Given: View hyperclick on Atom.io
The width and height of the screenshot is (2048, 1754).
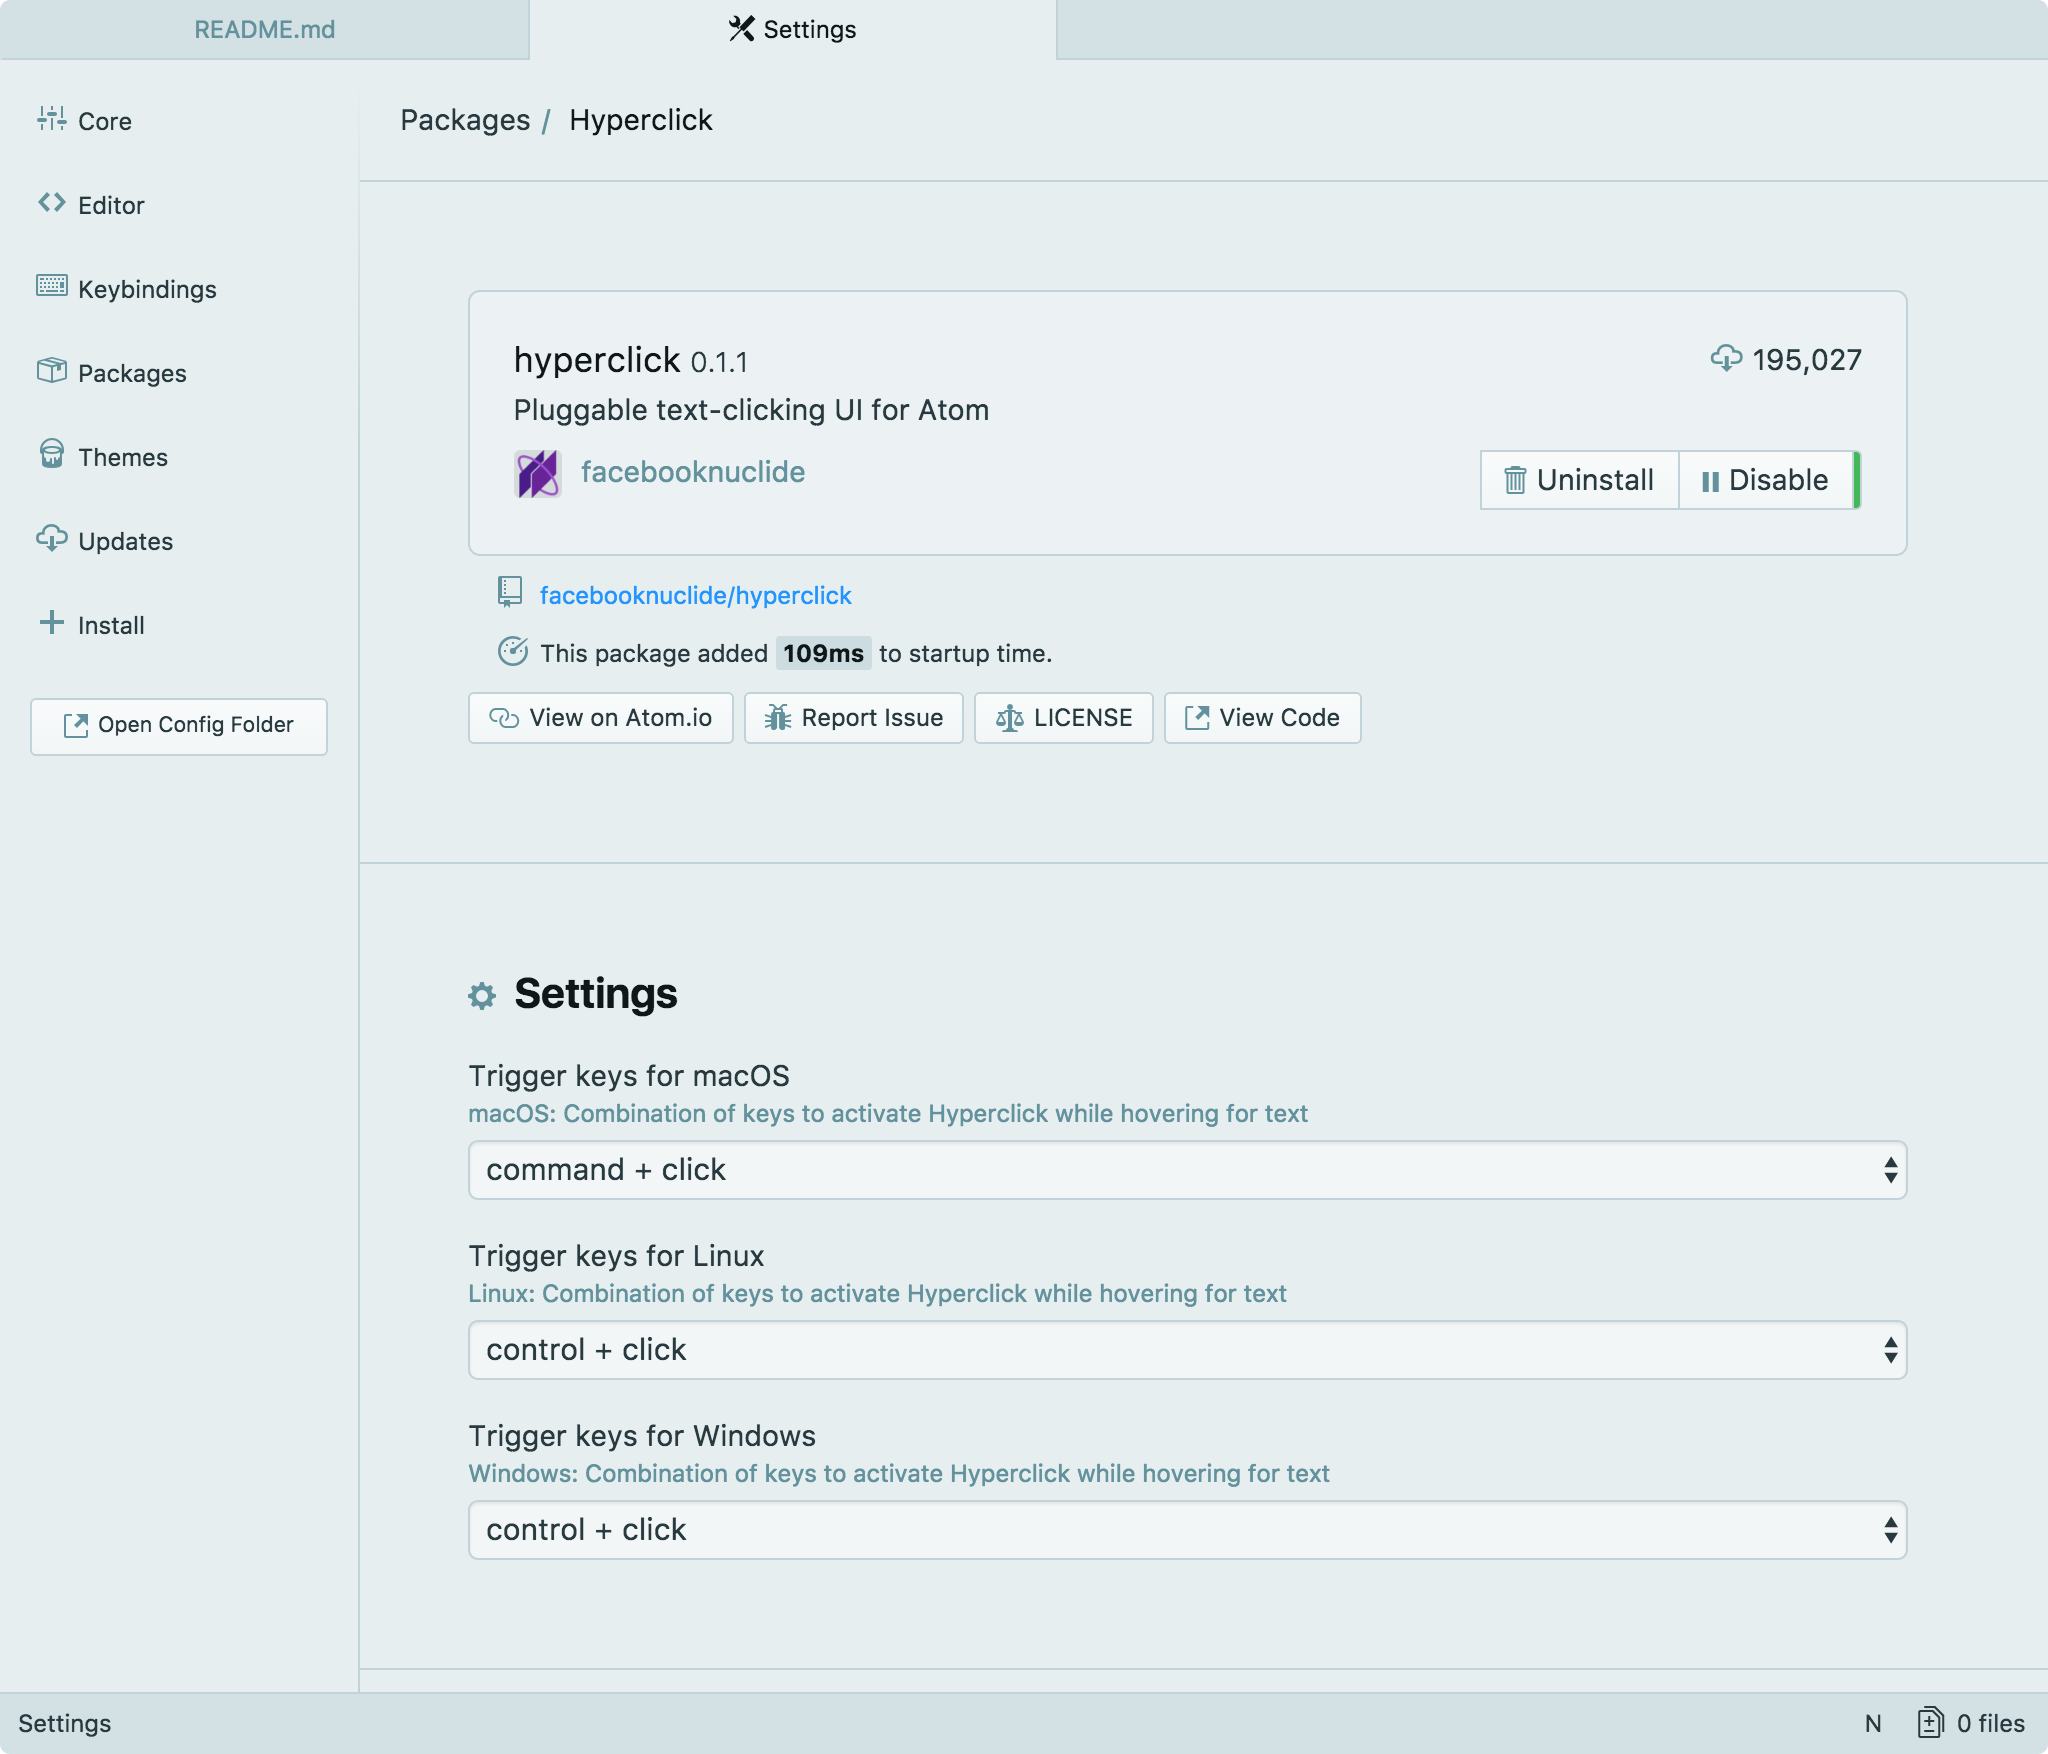Looking at the screenshot, I should coord(600,718).
